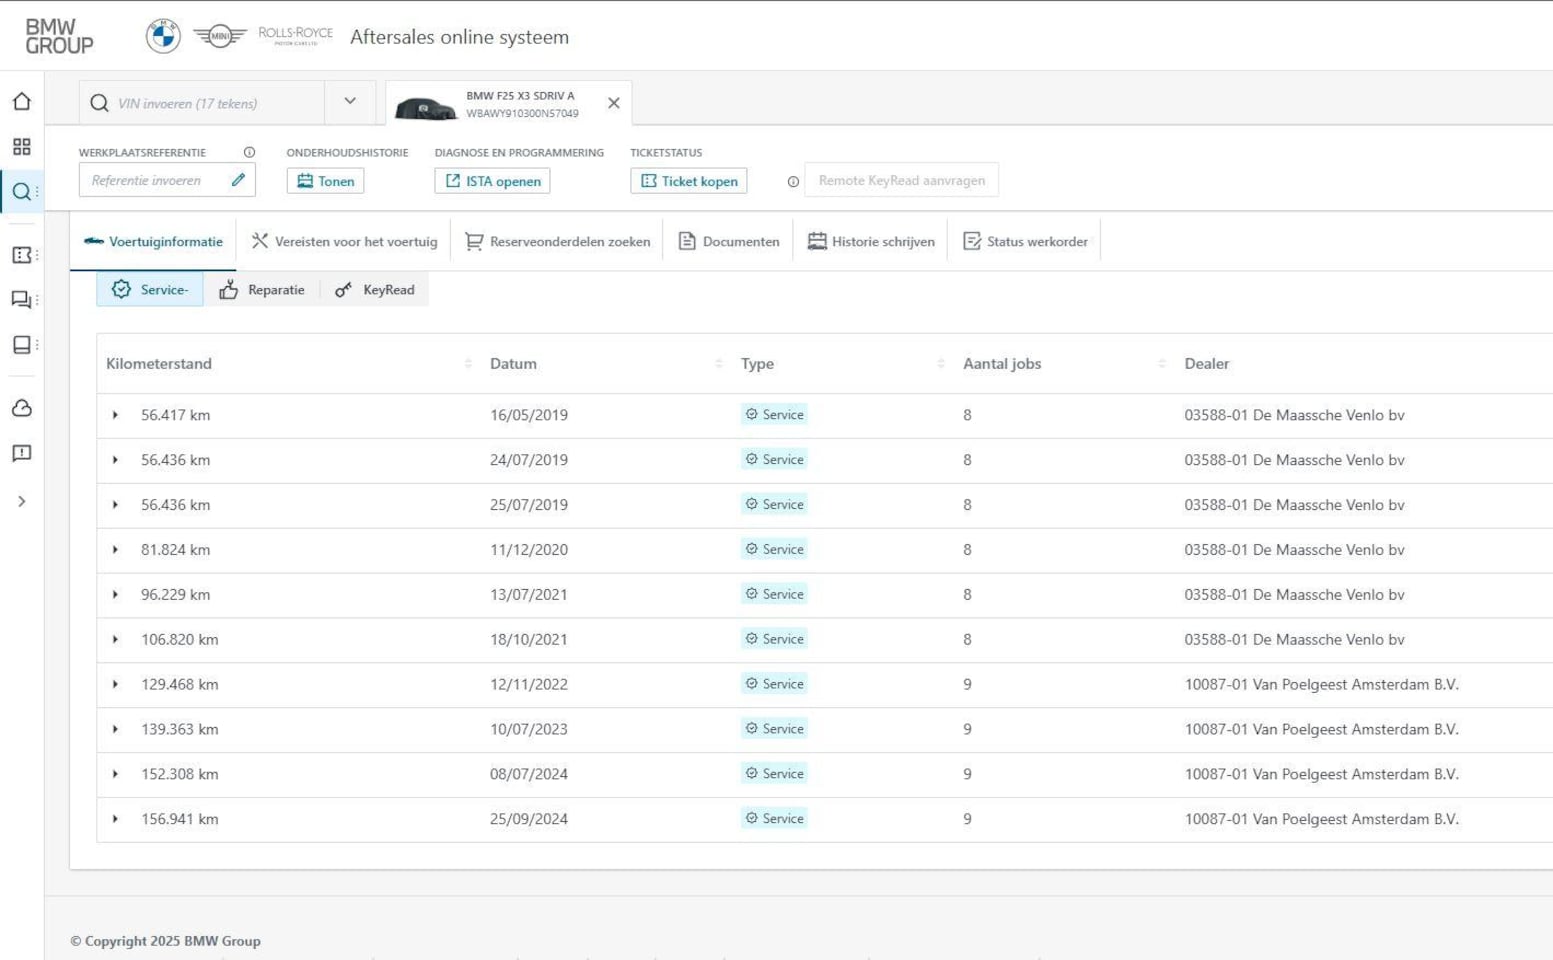Expand the 96.229 km row
This screenshot has height=960, width=1553.
pos(115,595)
